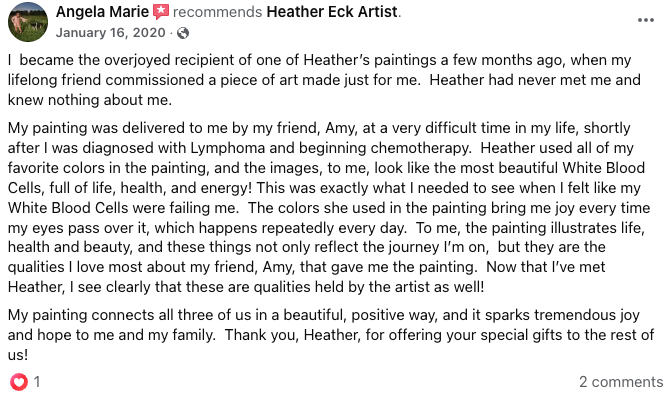Expand the 2 comments link
The height and width of the screenshot is (399, 671).
(621, 381)
